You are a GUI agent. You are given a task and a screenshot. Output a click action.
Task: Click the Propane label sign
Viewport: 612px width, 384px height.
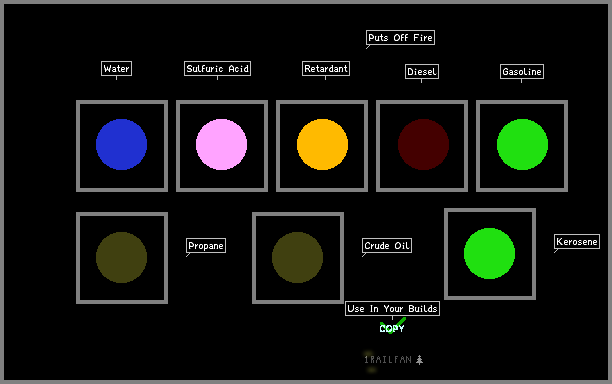(206, 246)
